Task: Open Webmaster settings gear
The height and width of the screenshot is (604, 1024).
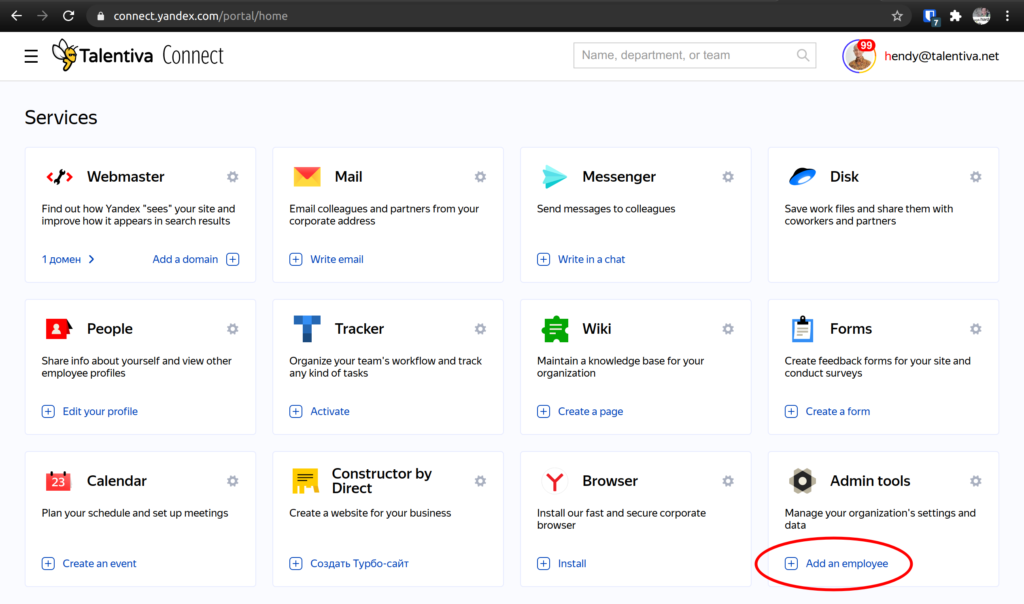Action: [232, 177]
